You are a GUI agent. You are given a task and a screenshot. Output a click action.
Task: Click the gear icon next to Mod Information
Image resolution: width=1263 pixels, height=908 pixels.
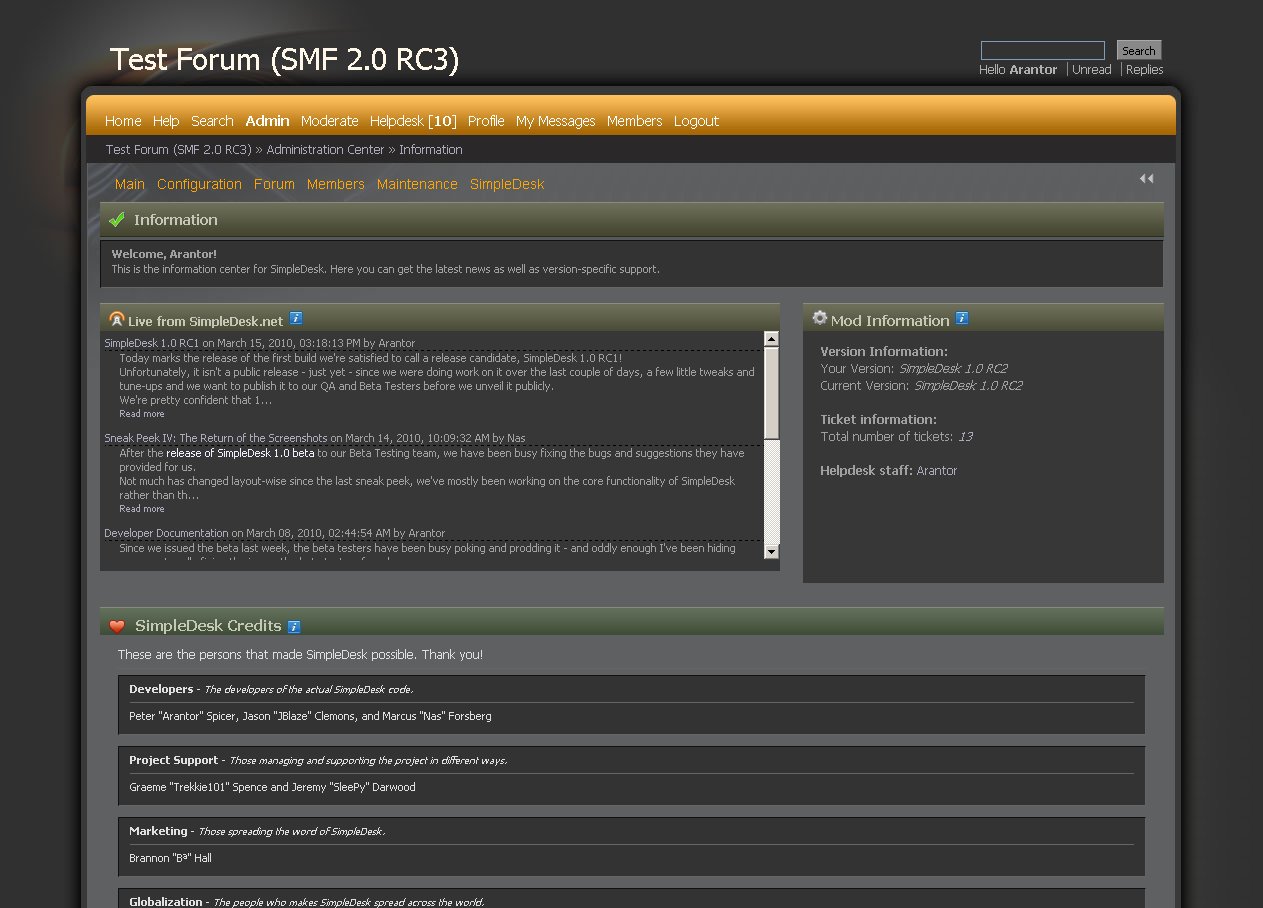click(820, 318)
